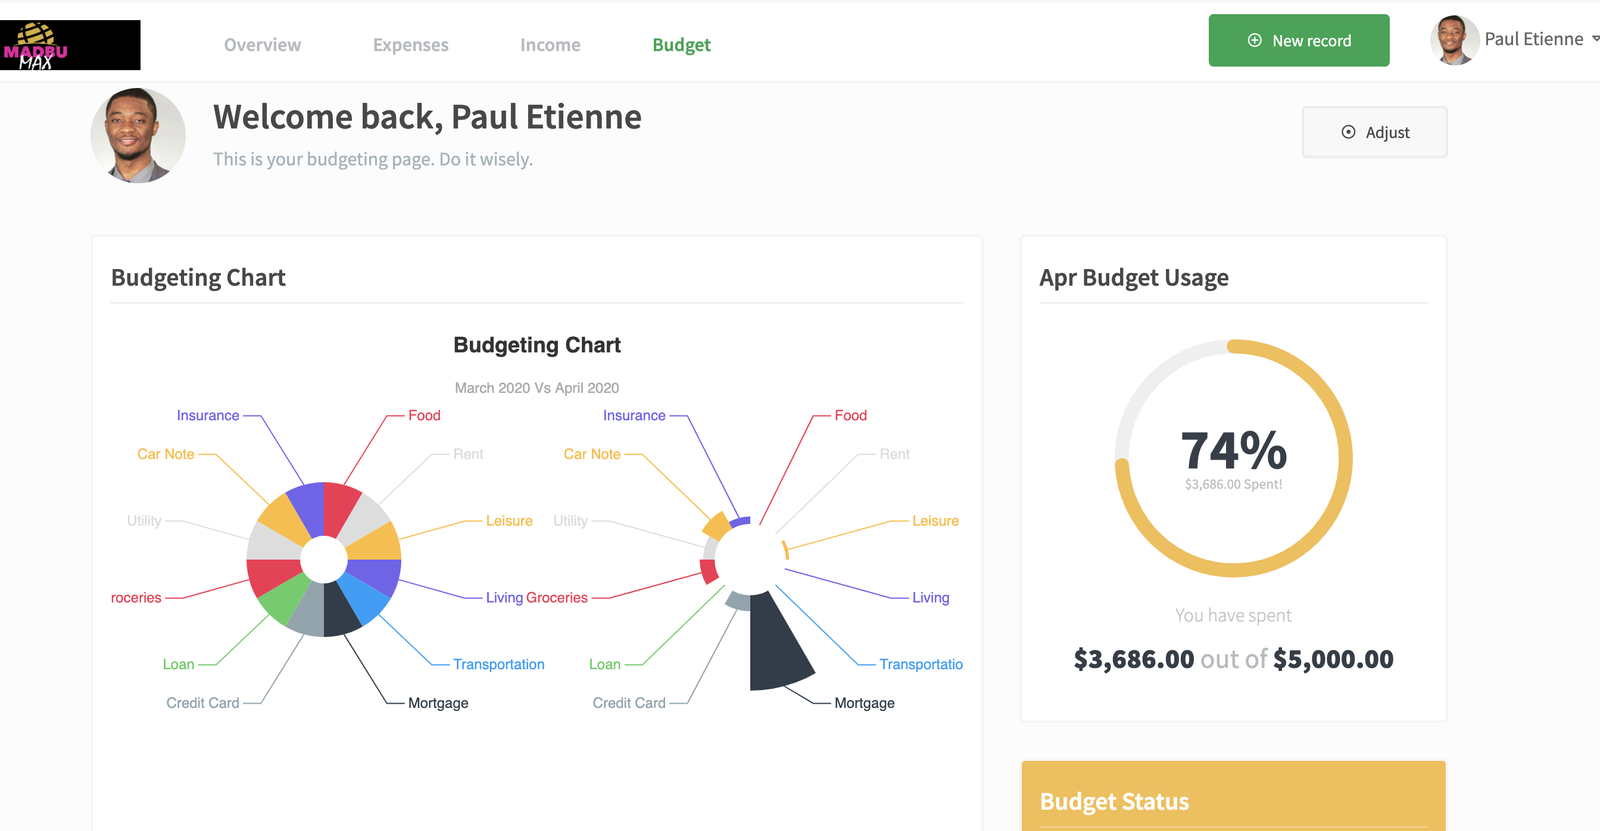Click the New record button
Viewport: 1600px width, 831px height.
pyautogui.click(x=1299, y=41)
